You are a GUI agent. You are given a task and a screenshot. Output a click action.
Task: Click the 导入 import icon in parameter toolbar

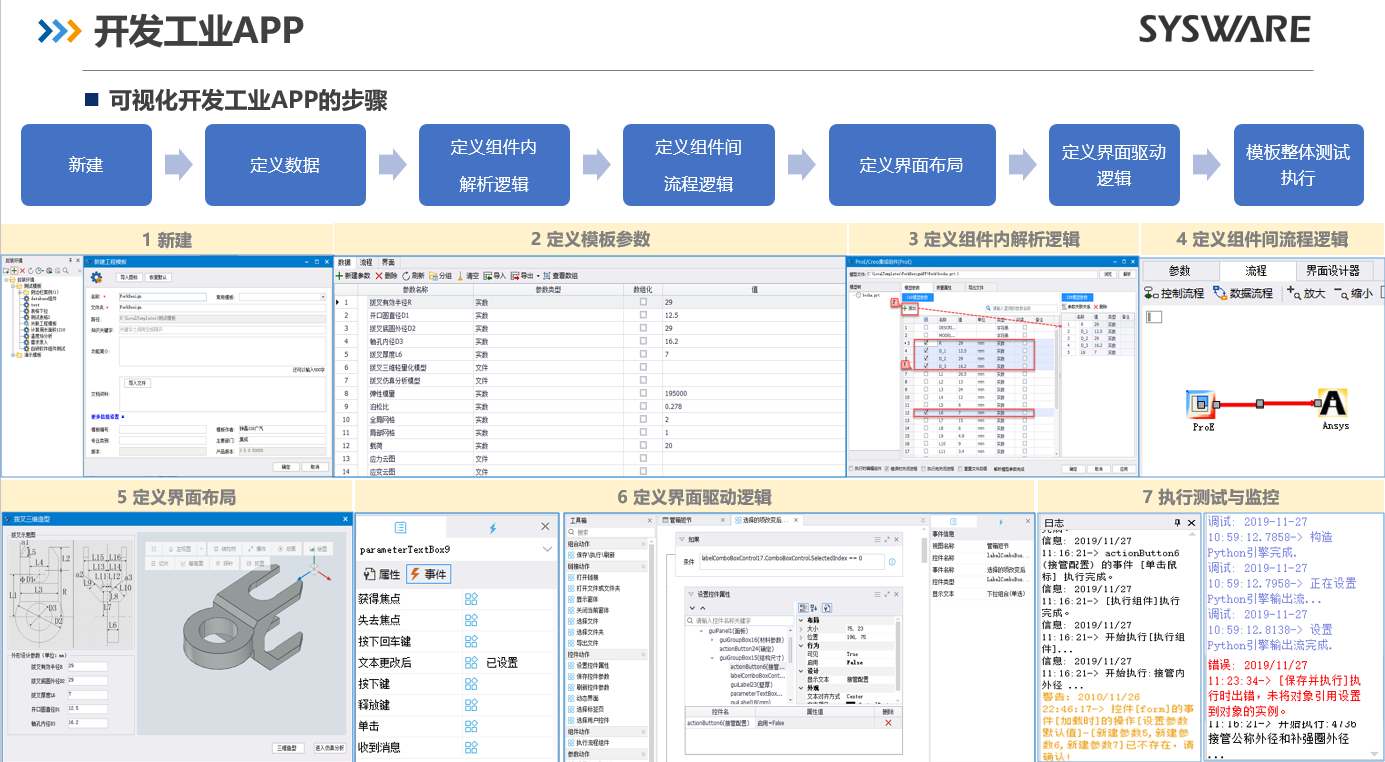pos(488,275)
